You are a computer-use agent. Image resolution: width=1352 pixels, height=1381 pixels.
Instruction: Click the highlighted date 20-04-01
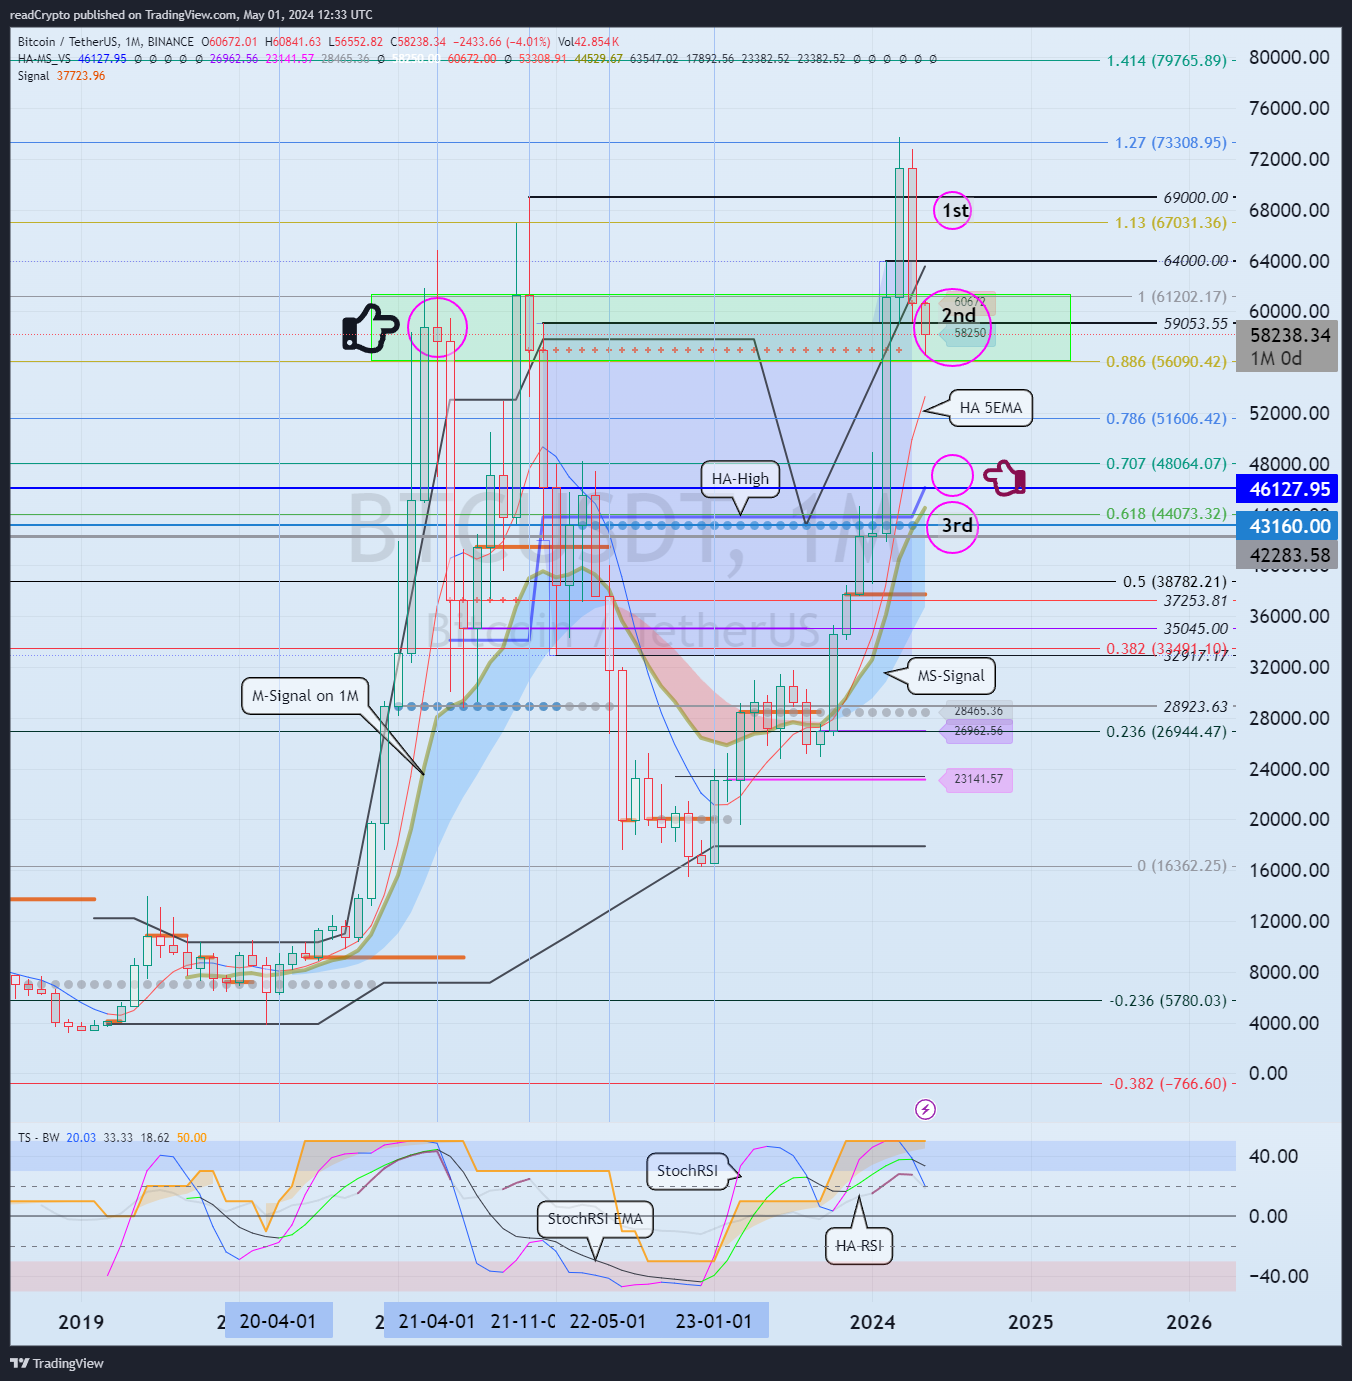[x=278, y=1321]
